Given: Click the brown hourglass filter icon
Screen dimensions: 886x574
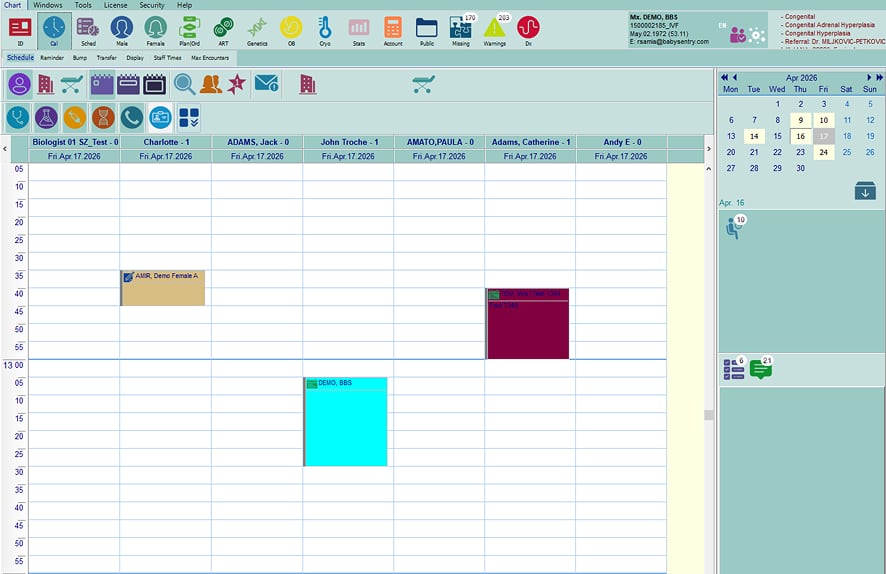Looking at the screenshot, I should (103, 118).
